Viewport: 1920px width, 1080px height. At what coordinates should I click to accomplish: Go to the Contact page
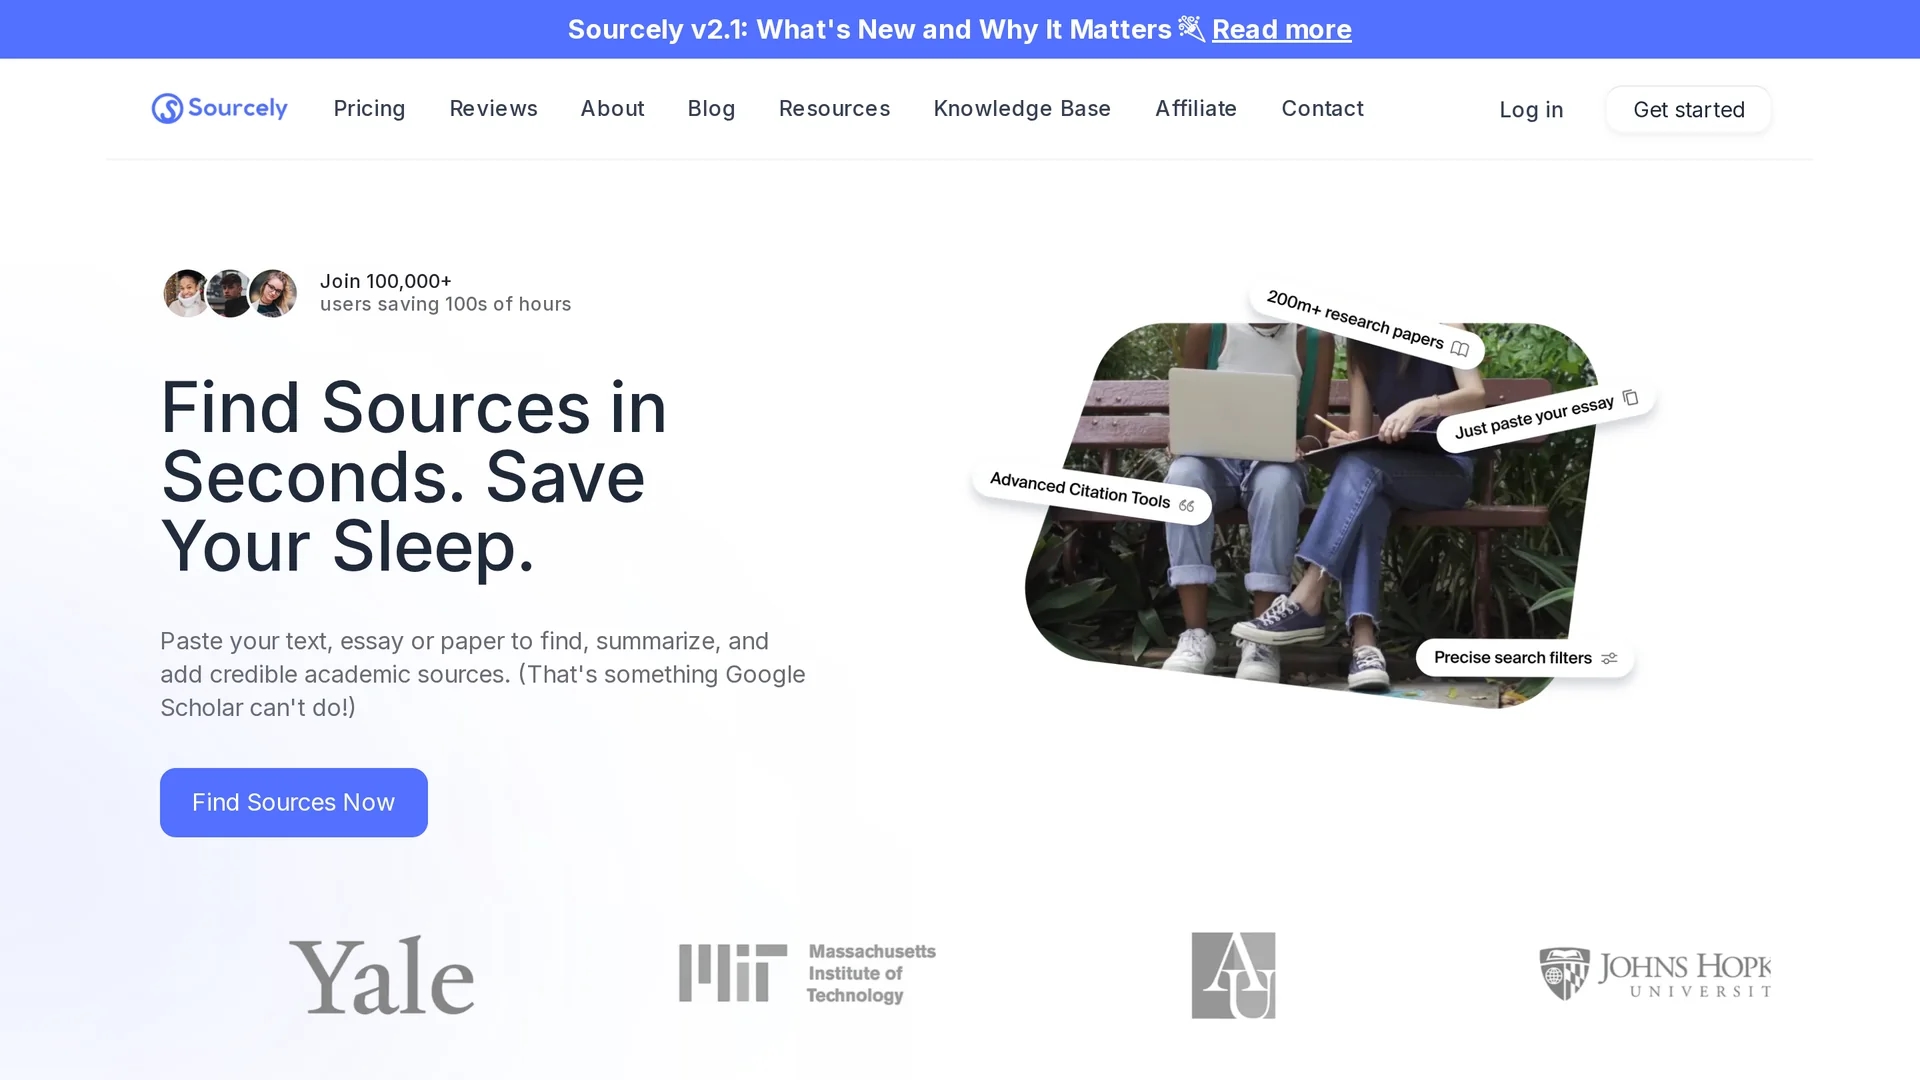point(1322,108)
